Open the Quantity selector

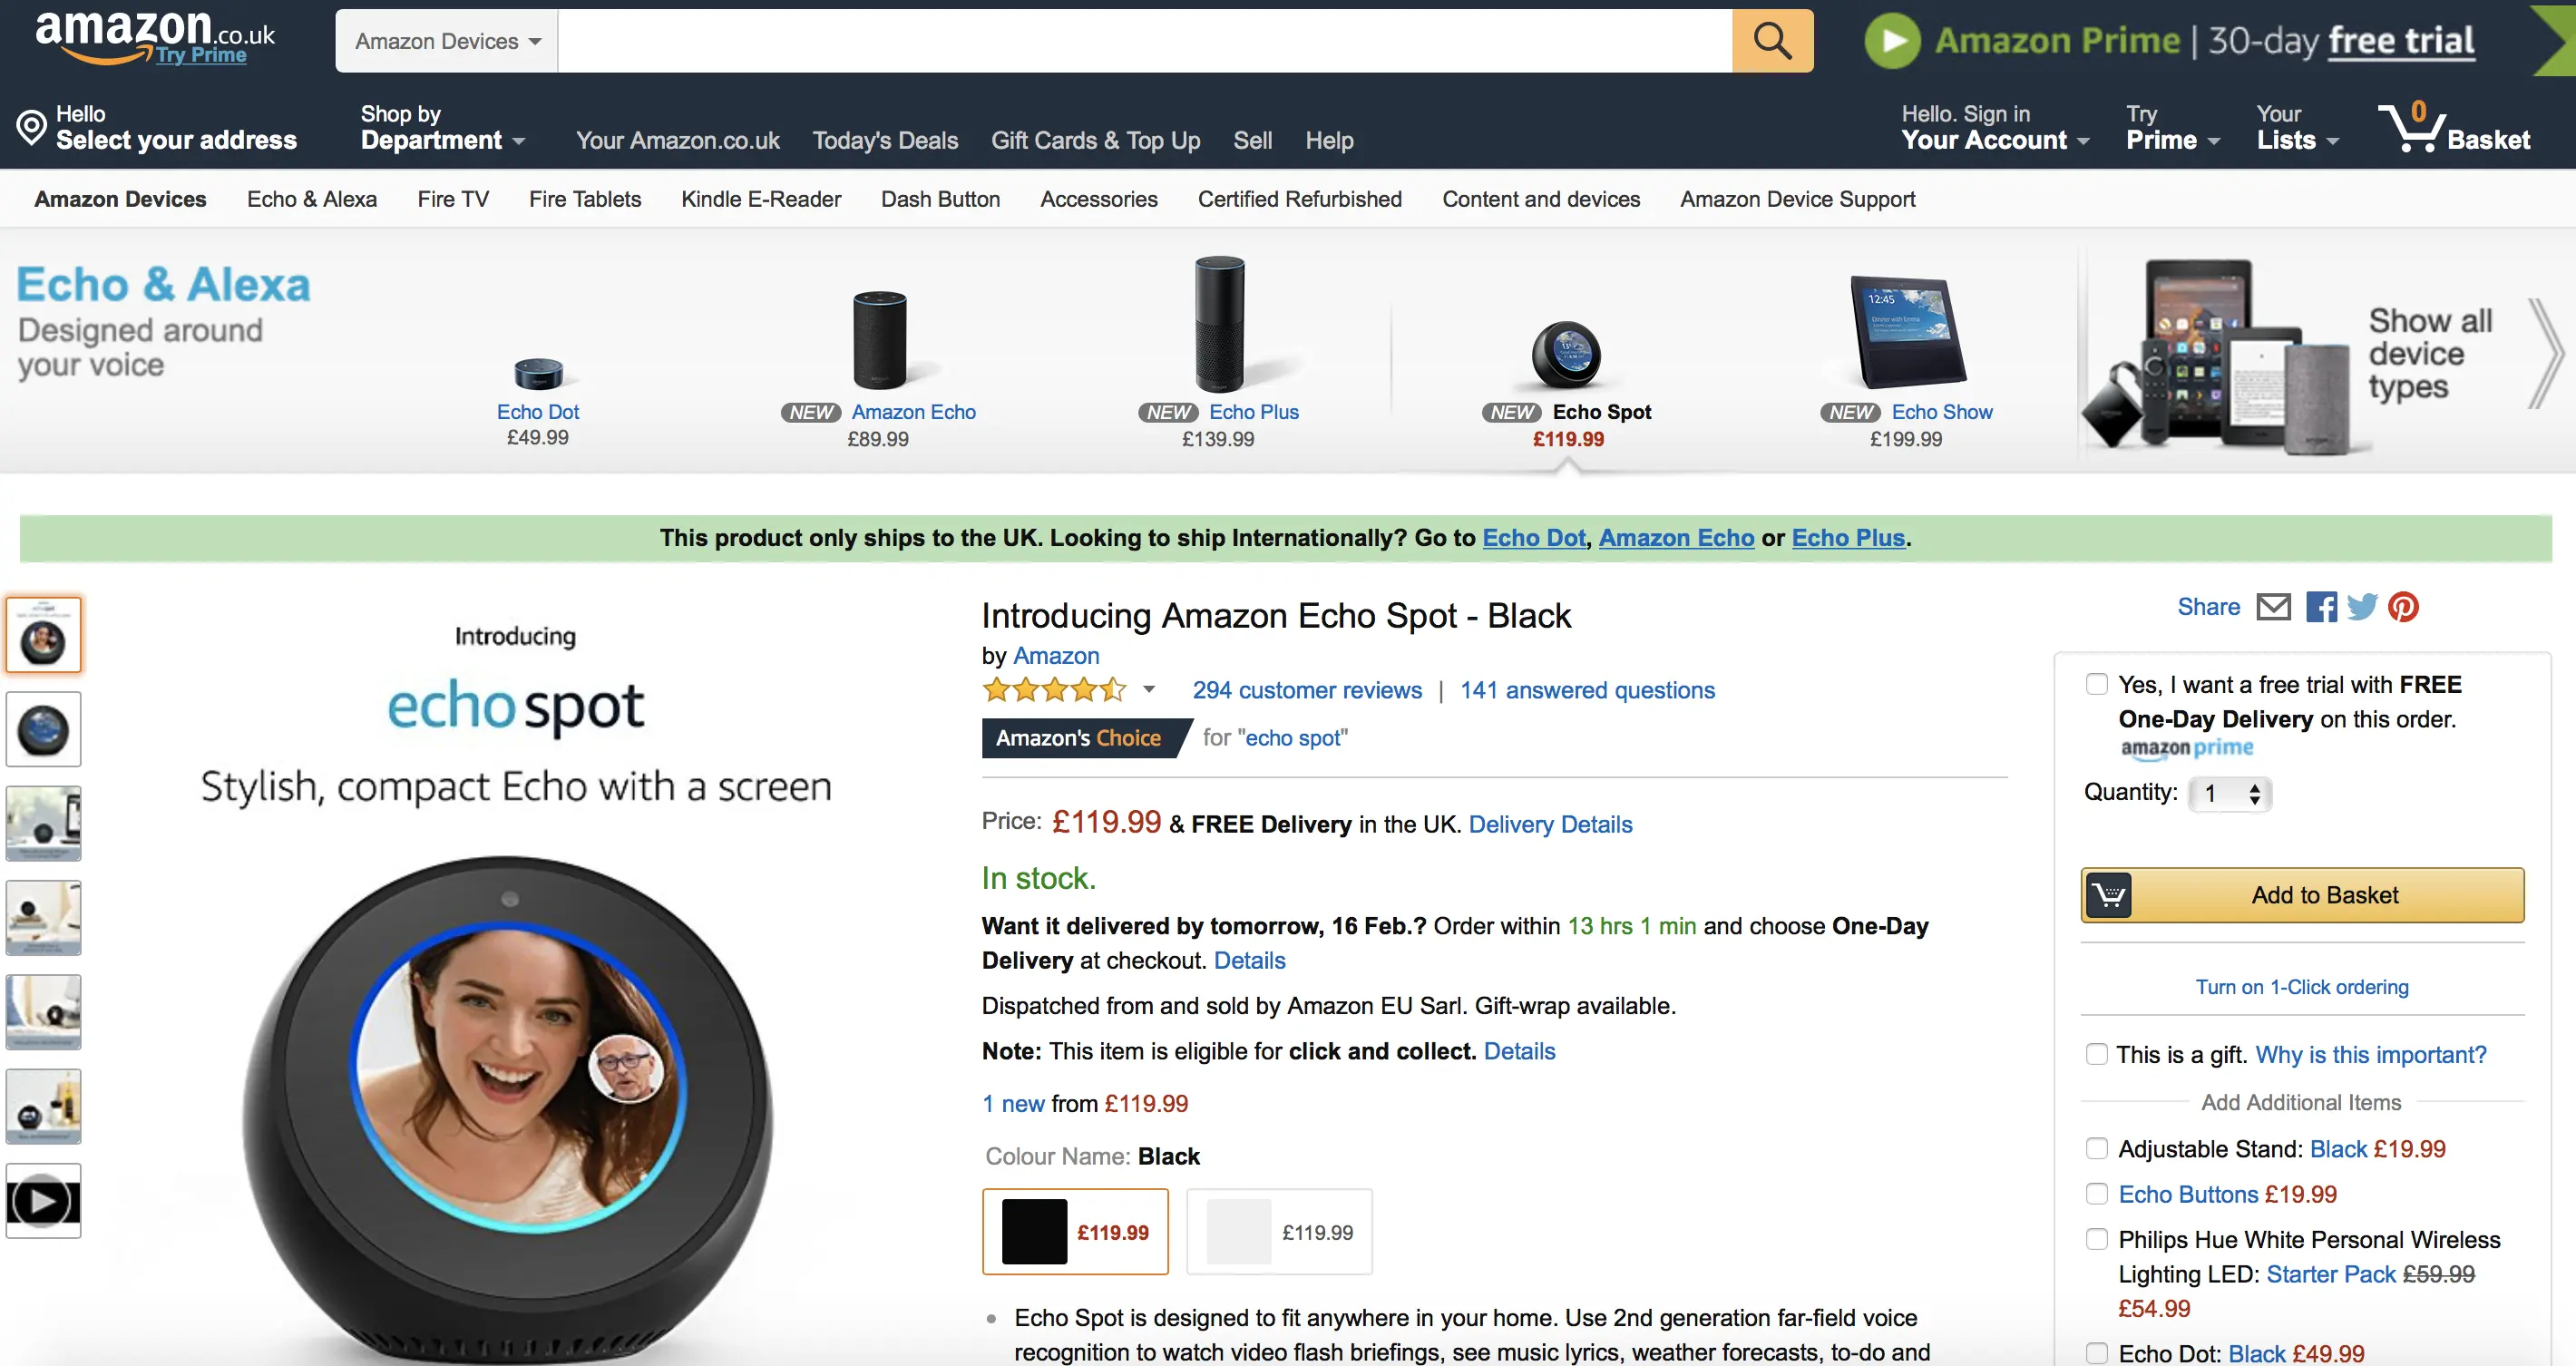tap(2229, 794)
